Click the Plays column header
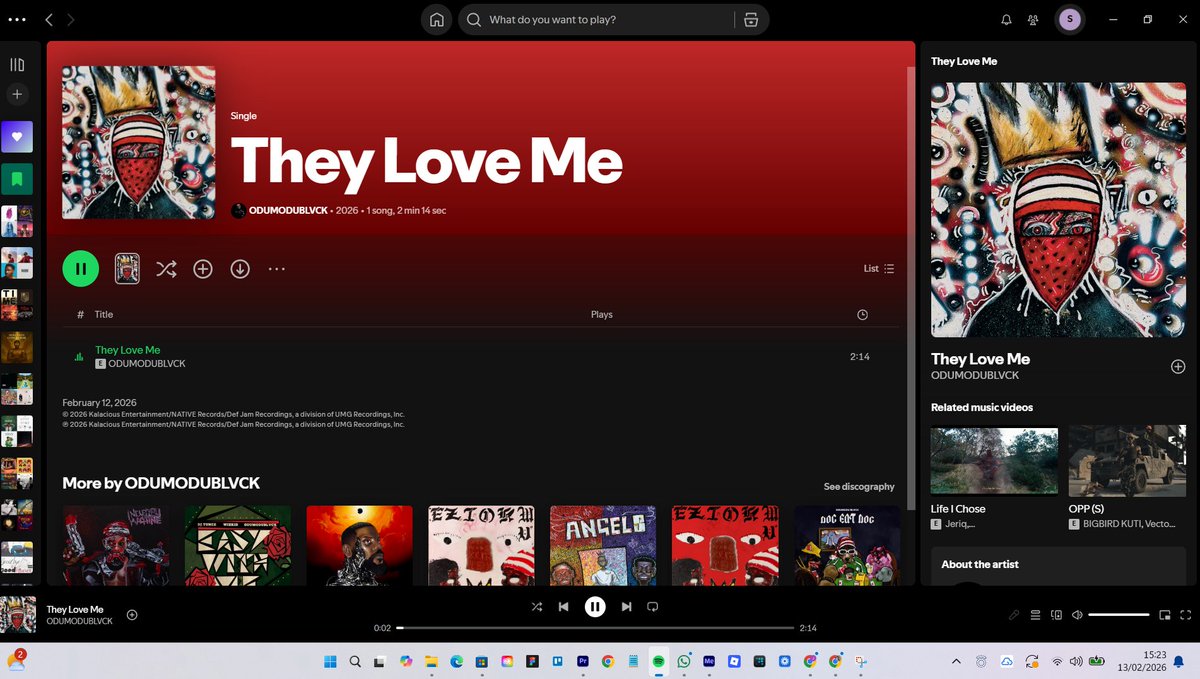Viewport: 1200px width, 679px height. tap(601, 314)
